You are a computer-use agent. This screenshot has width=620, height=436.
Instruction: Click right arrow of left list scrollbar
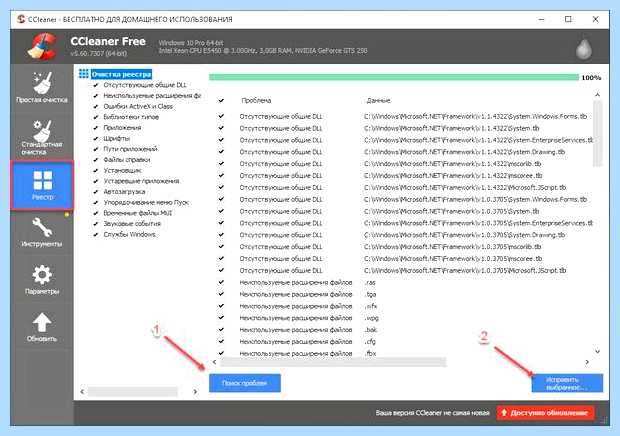point(195,392)
